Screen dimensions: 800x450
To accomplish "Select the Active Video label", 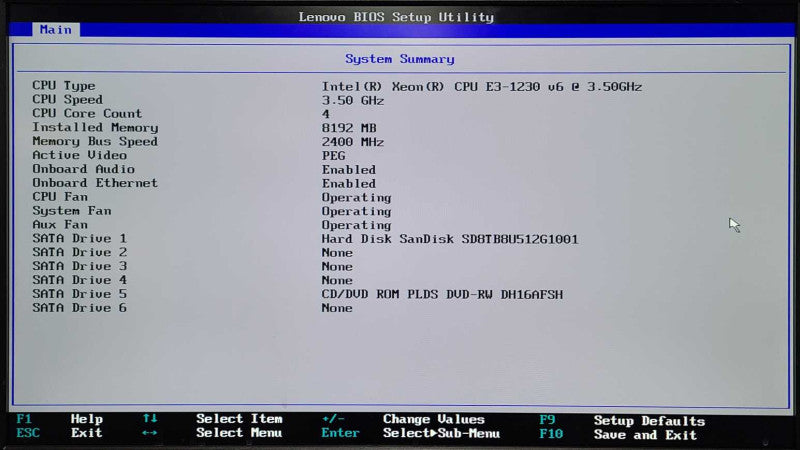I will (80, 155).
